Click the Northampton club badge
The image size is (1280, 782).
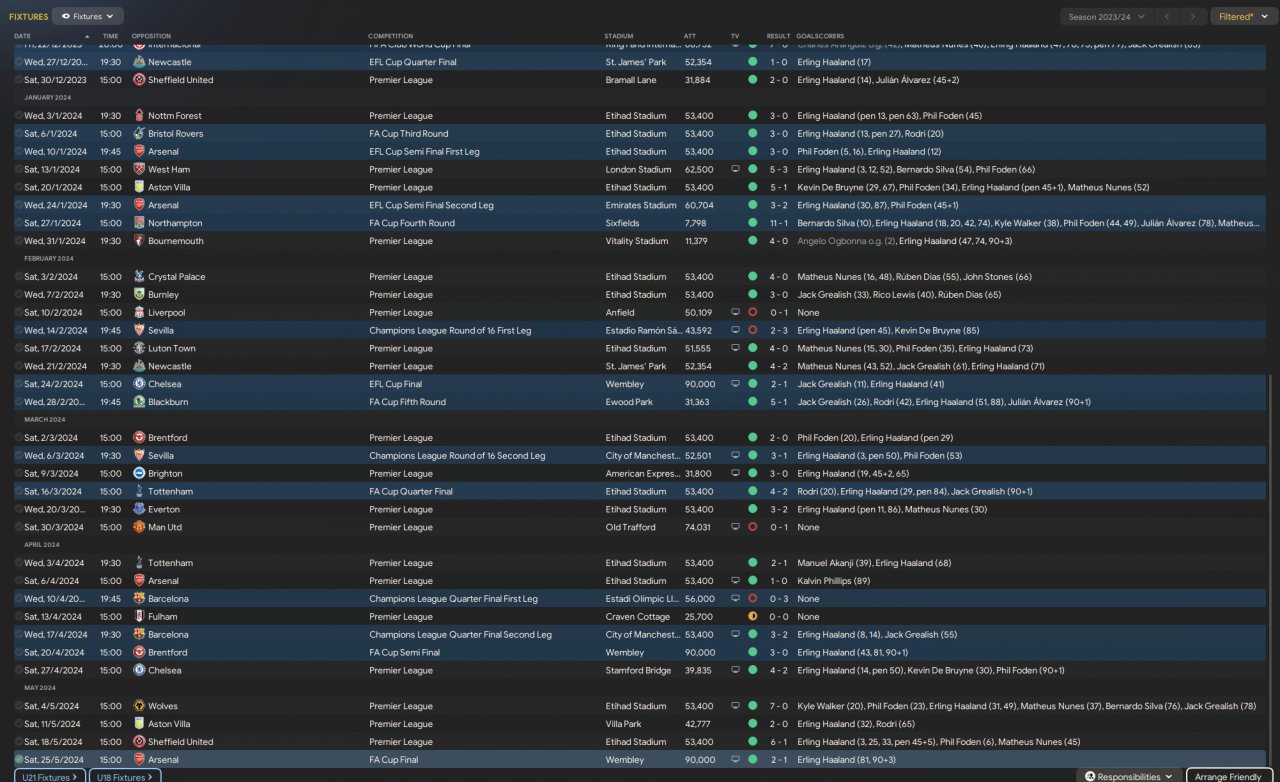138,224
